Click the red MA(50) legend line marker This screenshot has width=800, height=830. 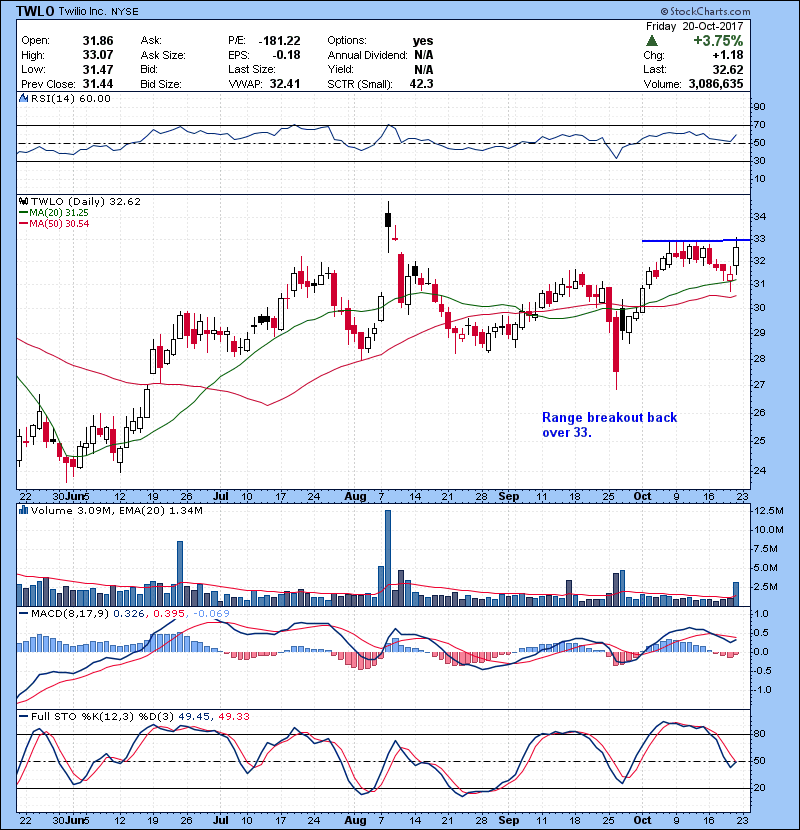tap(23, 224)
